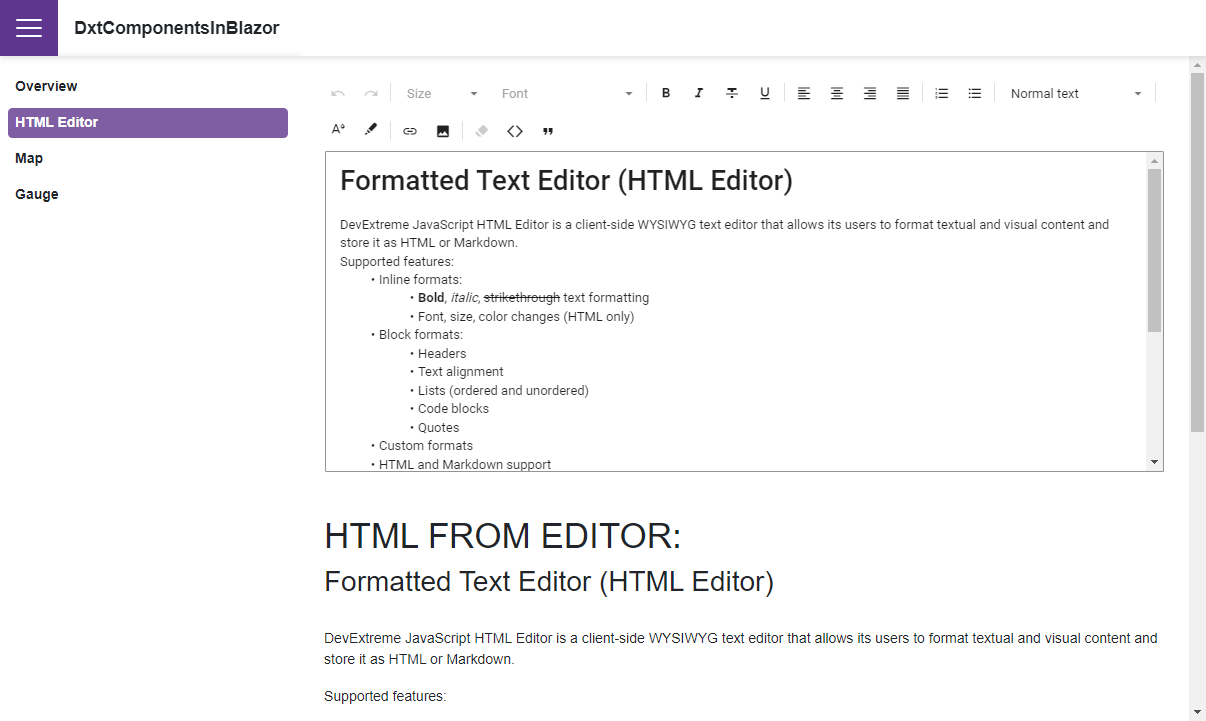Screen dimensions: 1206x721
Task: Justify the text alignment
Action: point(903,93)
